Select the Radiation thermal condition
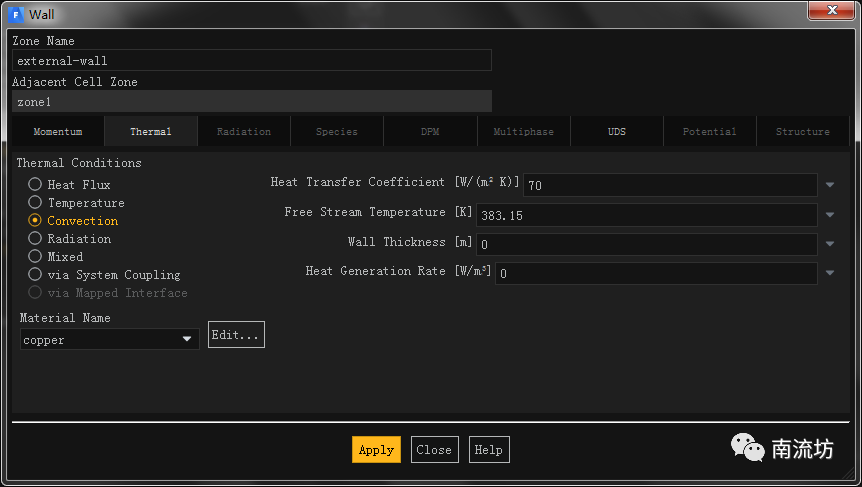The height and width of the screenshot is (487, 862). click(35, 239)
